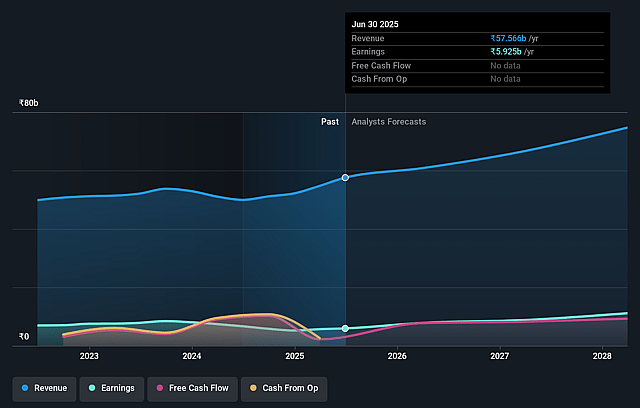Click the orange dot beside Cash From Op
The height and width of the screenshot is (408, 640).
pyautogui.click(x=254, y=387)
